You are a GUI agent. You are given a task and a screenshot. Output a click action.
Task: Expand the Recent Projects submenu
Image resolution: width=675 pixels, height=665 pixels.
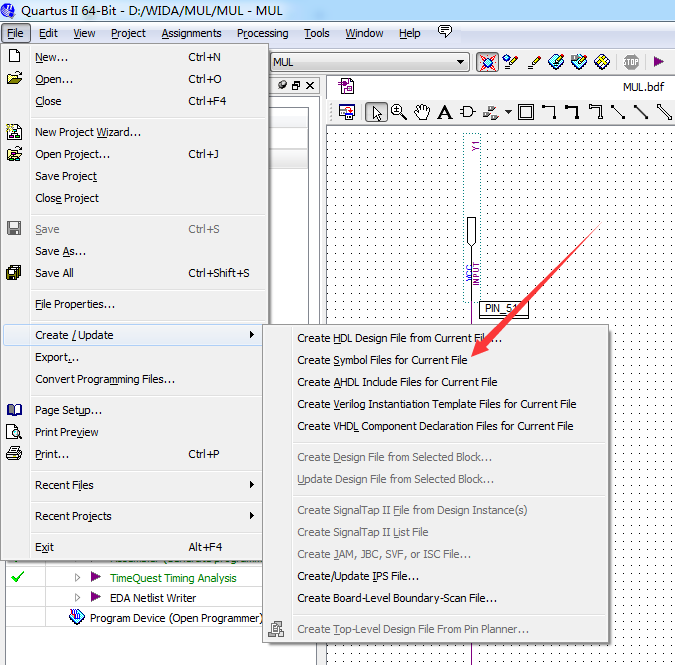coord(133,516)
